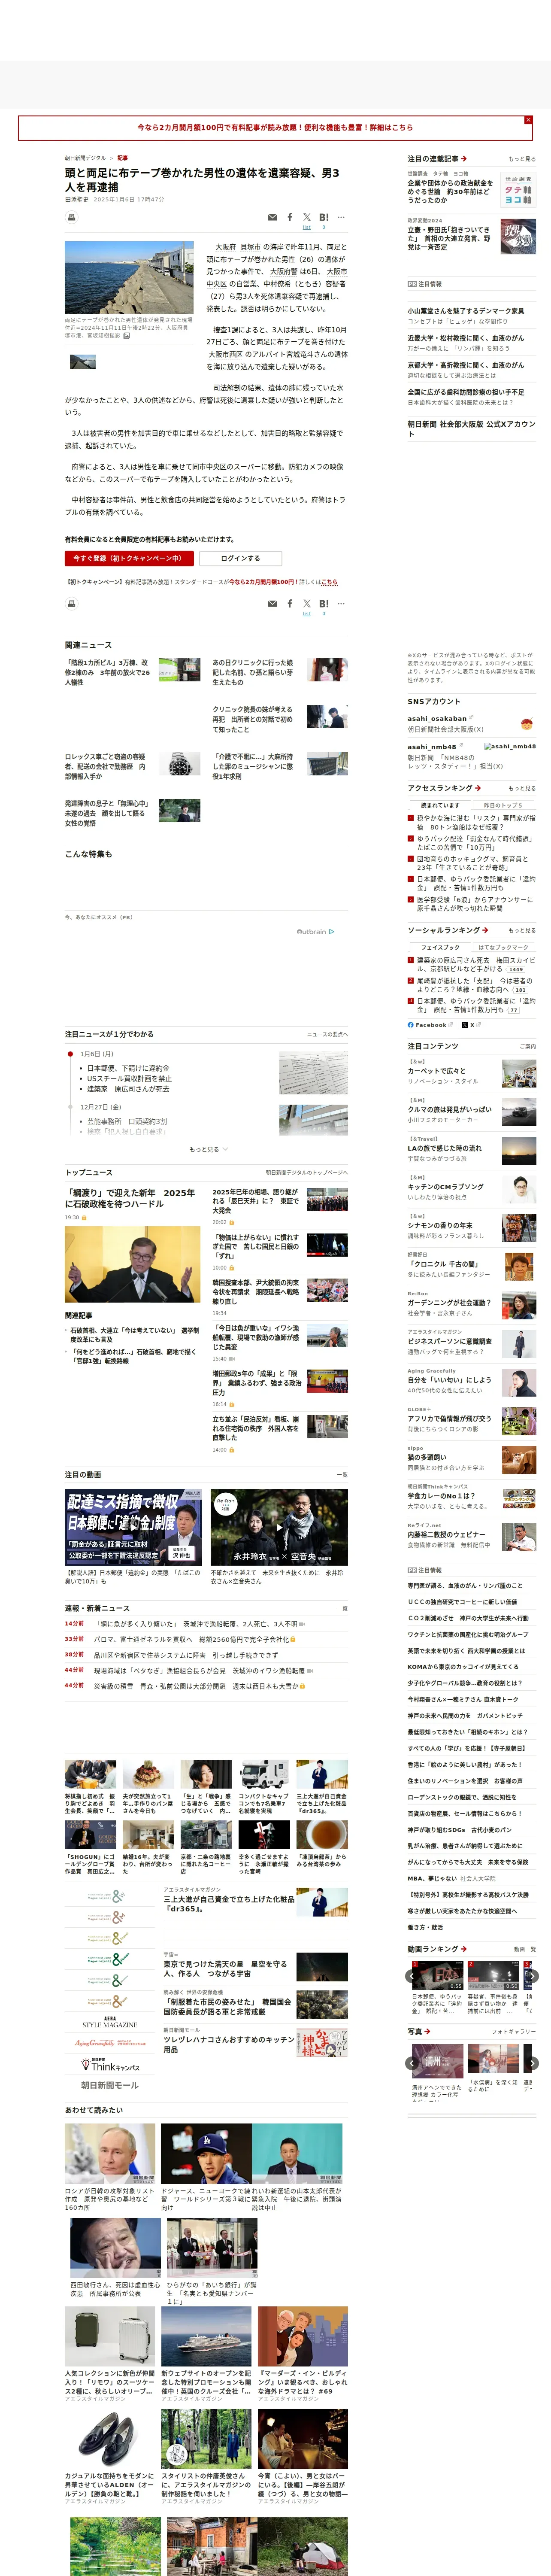Open bottom more-options ellipsis icon
Image resolution: width=551 pixels, height=2576 pixels.
(341, 604)
